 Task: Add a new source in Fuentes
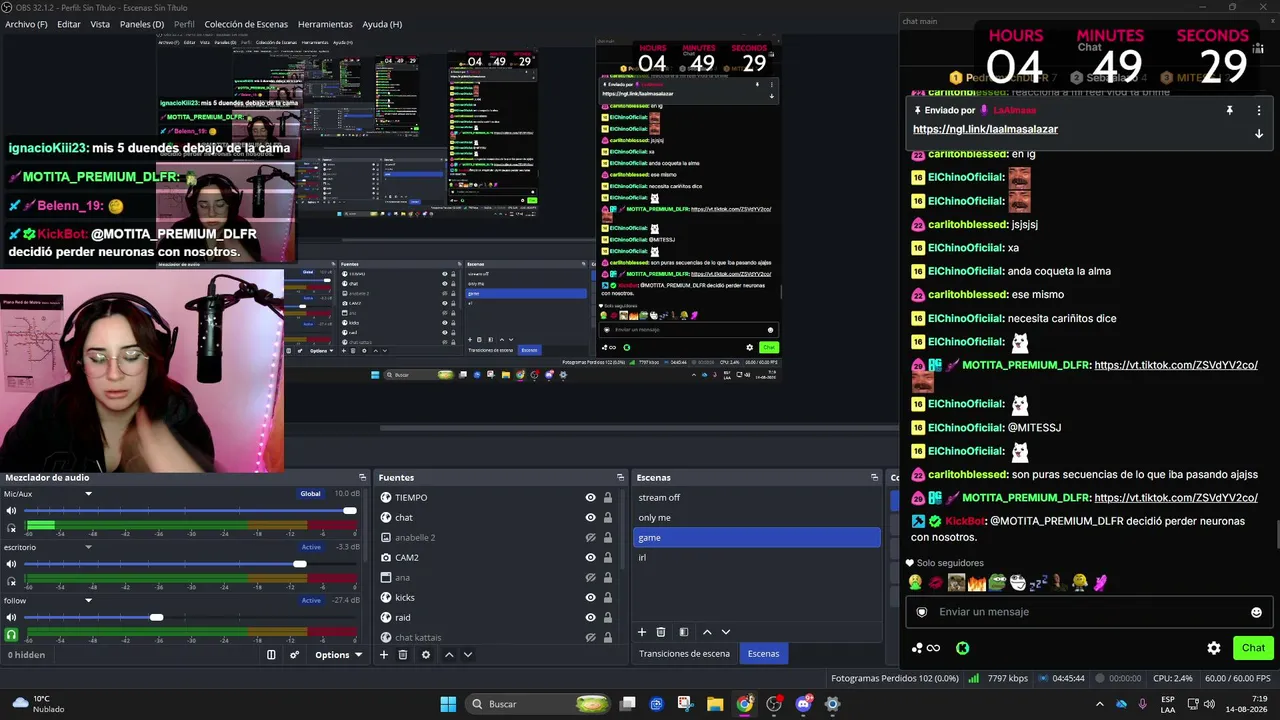pyautogui.click(x=383, y=655)
